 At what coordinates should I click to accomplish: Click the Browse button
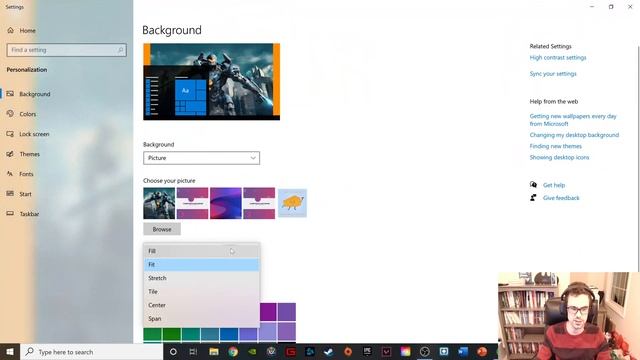[162, 229]
